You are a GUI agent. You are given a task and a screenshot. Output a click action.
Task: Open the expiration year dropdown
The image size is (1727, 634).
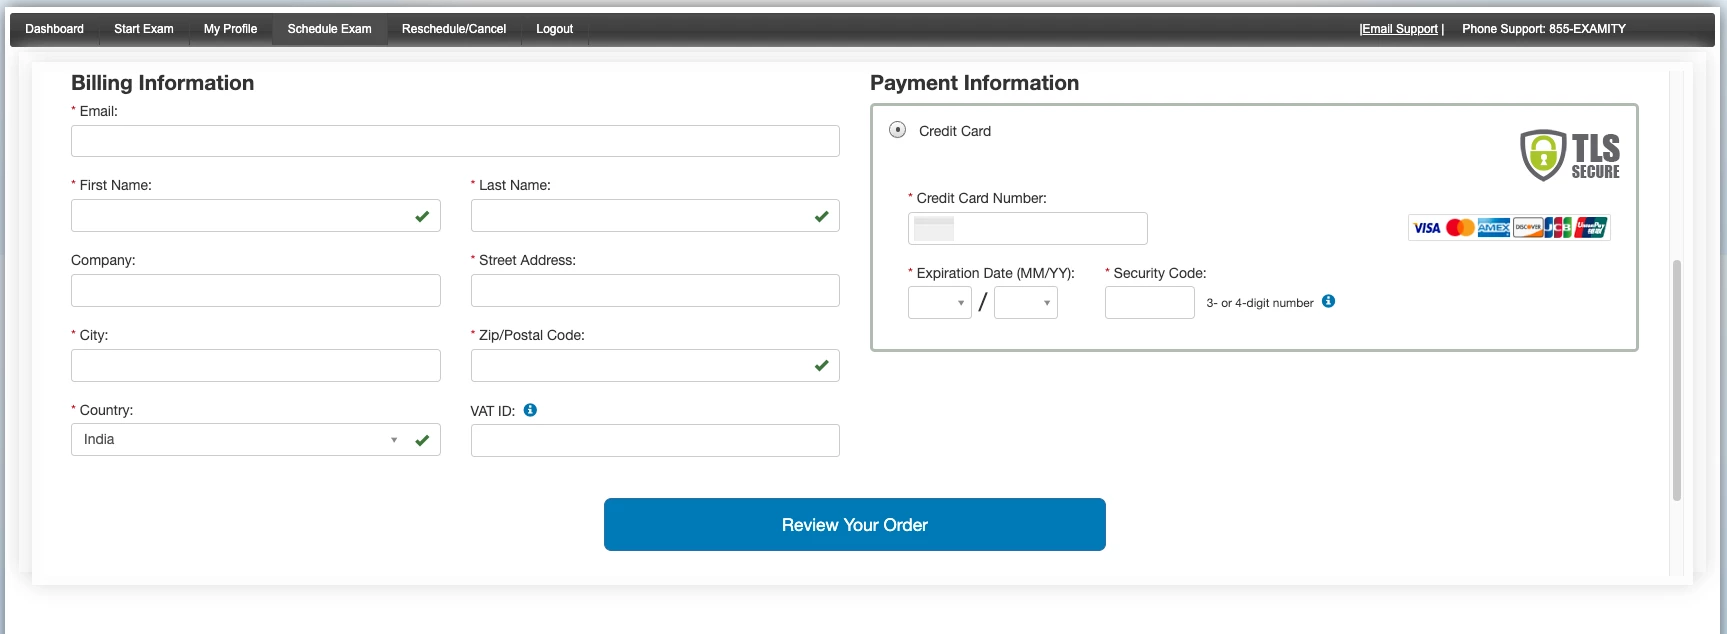(x=1026, y=302)
